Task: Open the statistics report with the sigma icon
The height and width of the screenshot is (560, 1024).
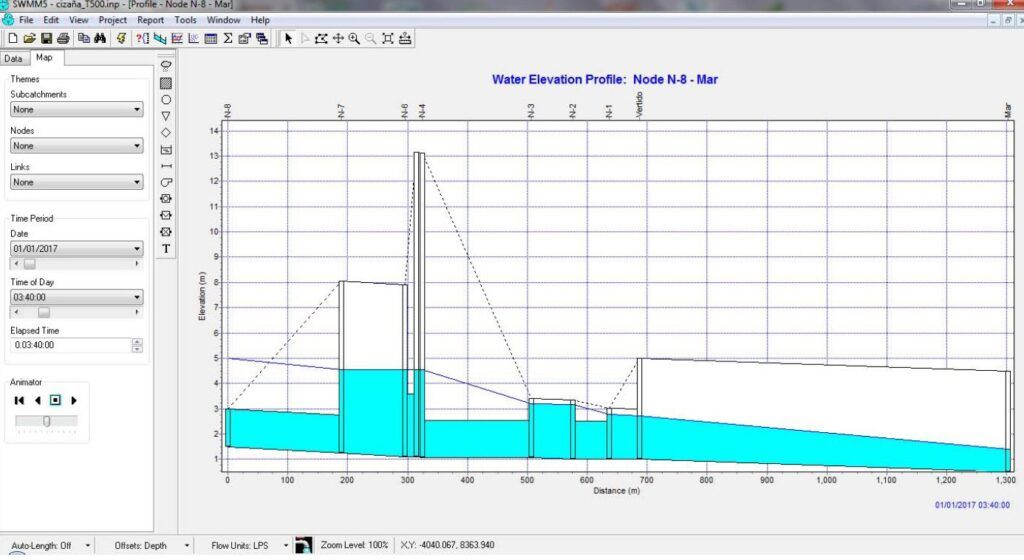Action: (227, 39)
